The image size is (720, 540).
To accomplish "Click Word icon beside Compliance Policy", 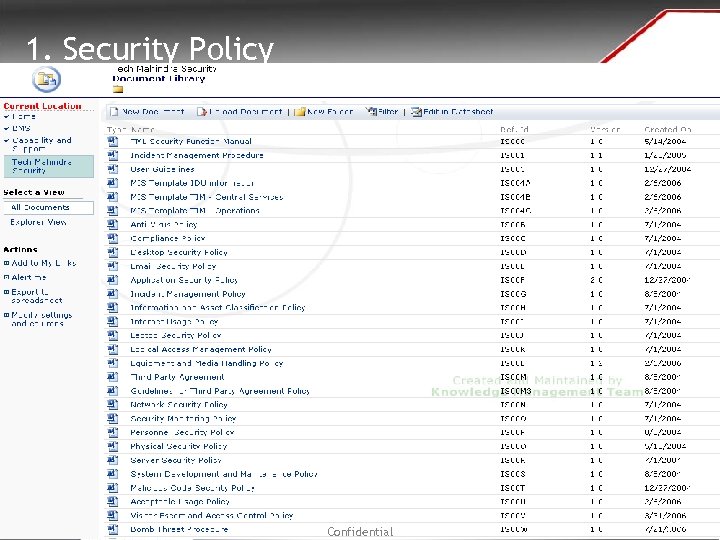I will [x=112, y=238].
